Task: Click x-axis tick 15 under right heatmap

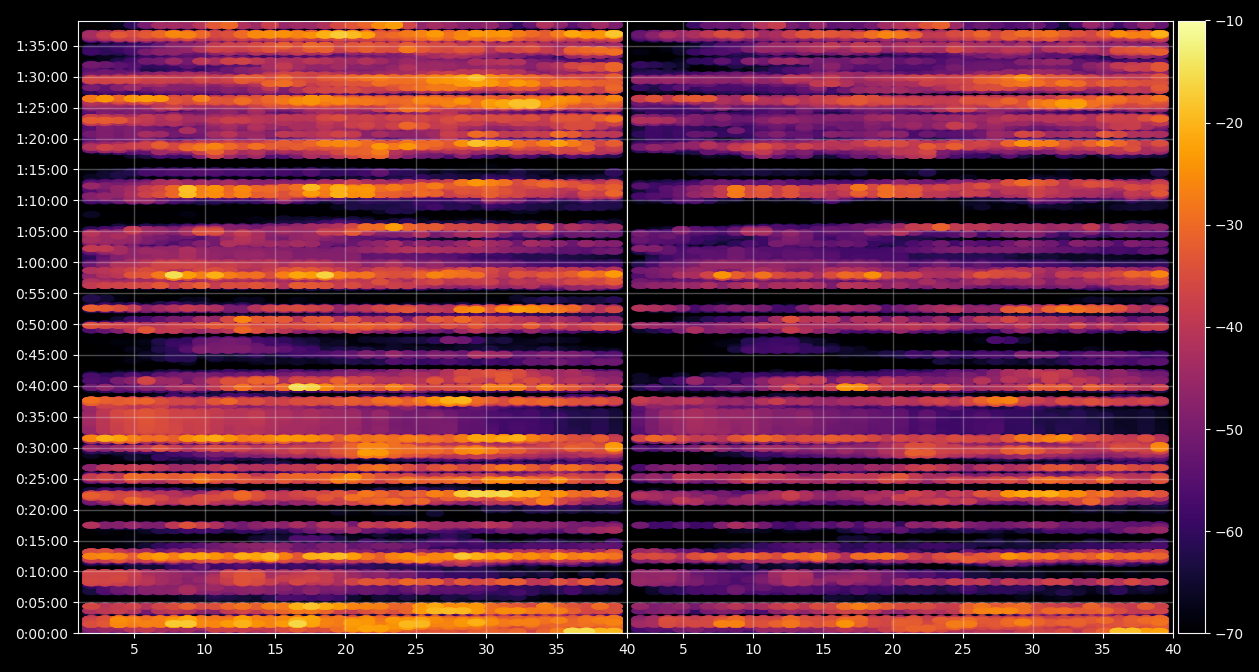Action: coord(822,649)
